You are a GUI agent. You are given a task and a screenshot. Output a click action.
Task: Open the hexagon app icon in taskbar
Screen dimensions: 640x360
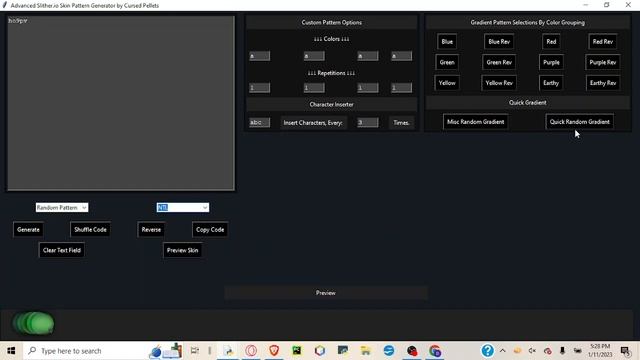[320, 351]
